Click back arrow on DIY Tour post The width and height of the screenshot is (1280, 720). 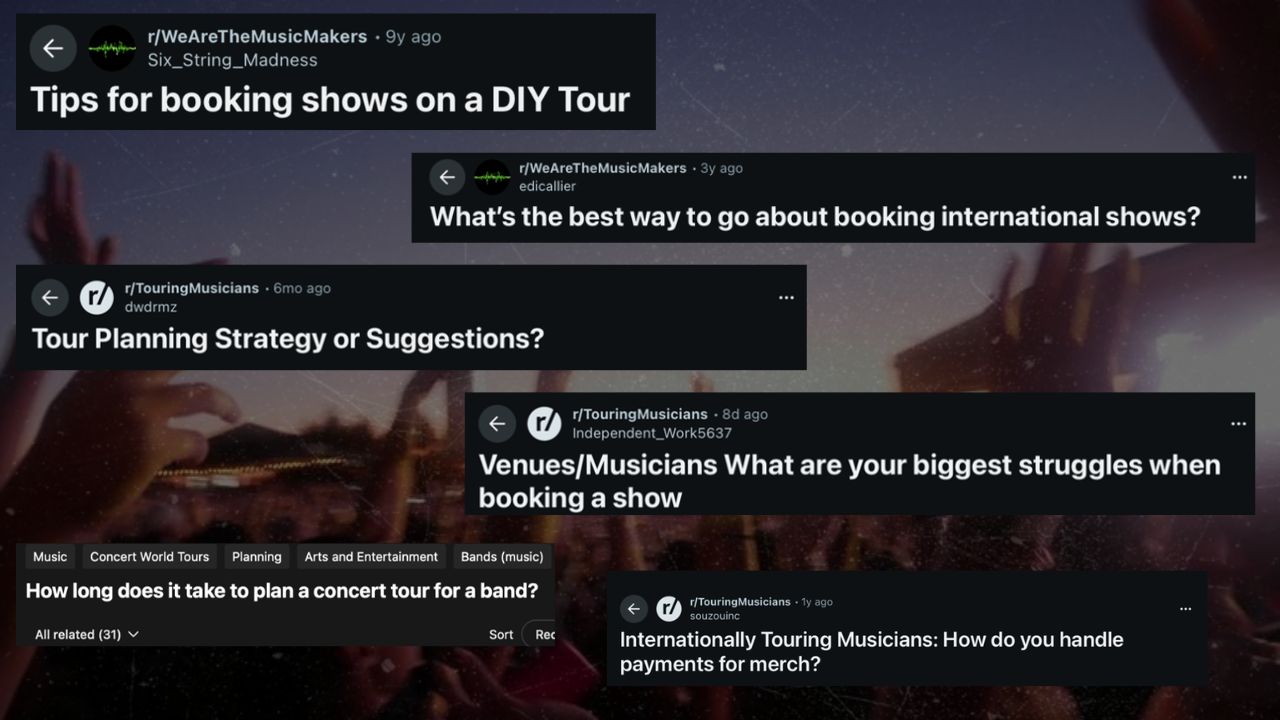pos(53,48)
